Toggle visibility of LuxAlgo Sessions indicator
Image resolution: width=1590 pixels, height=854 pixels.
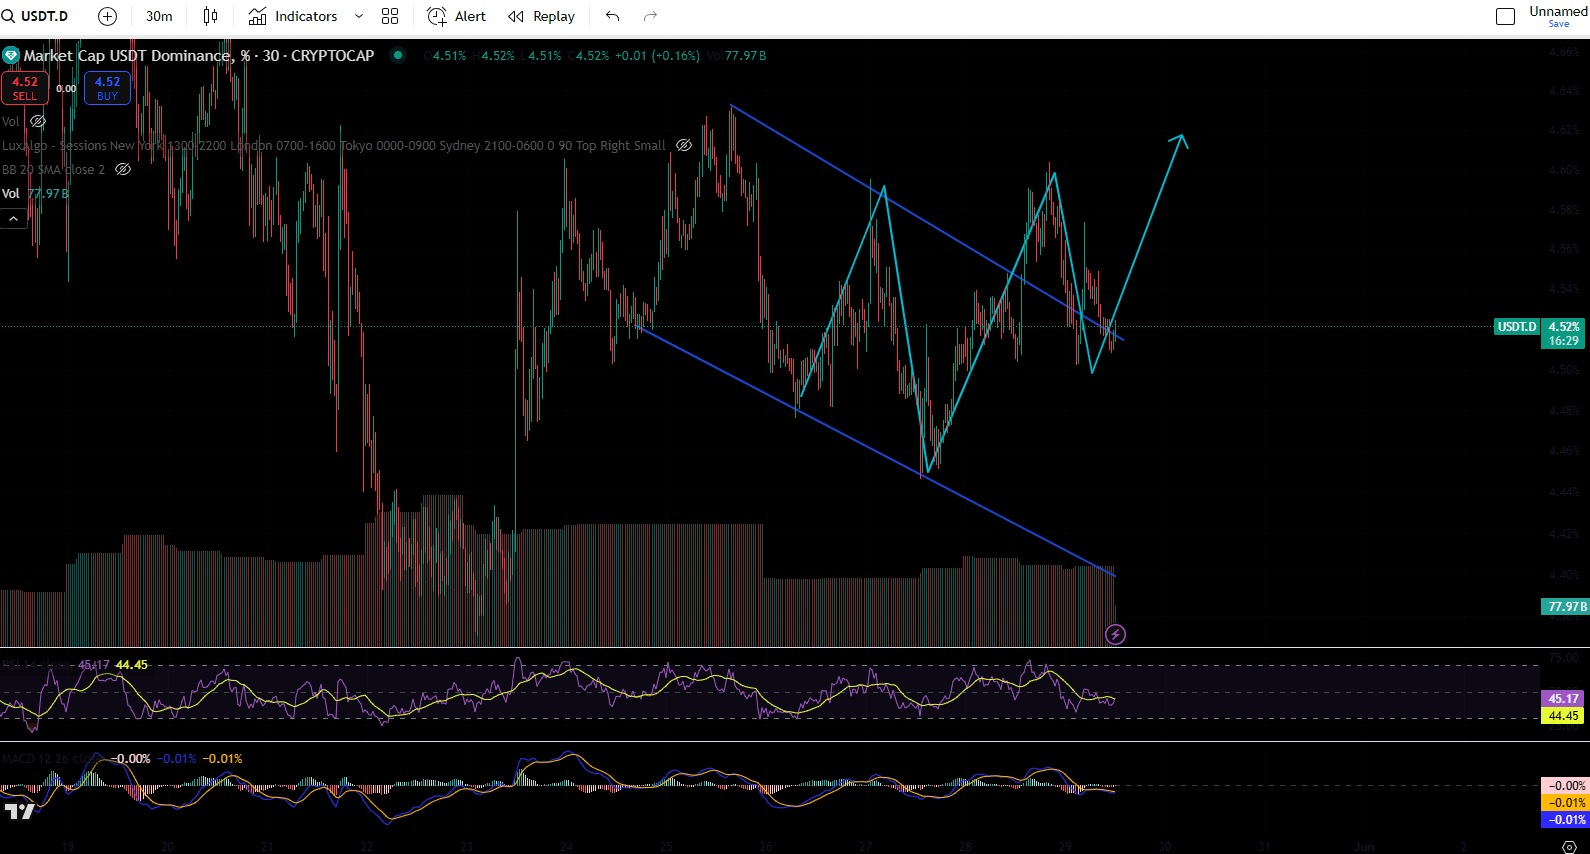684,145
